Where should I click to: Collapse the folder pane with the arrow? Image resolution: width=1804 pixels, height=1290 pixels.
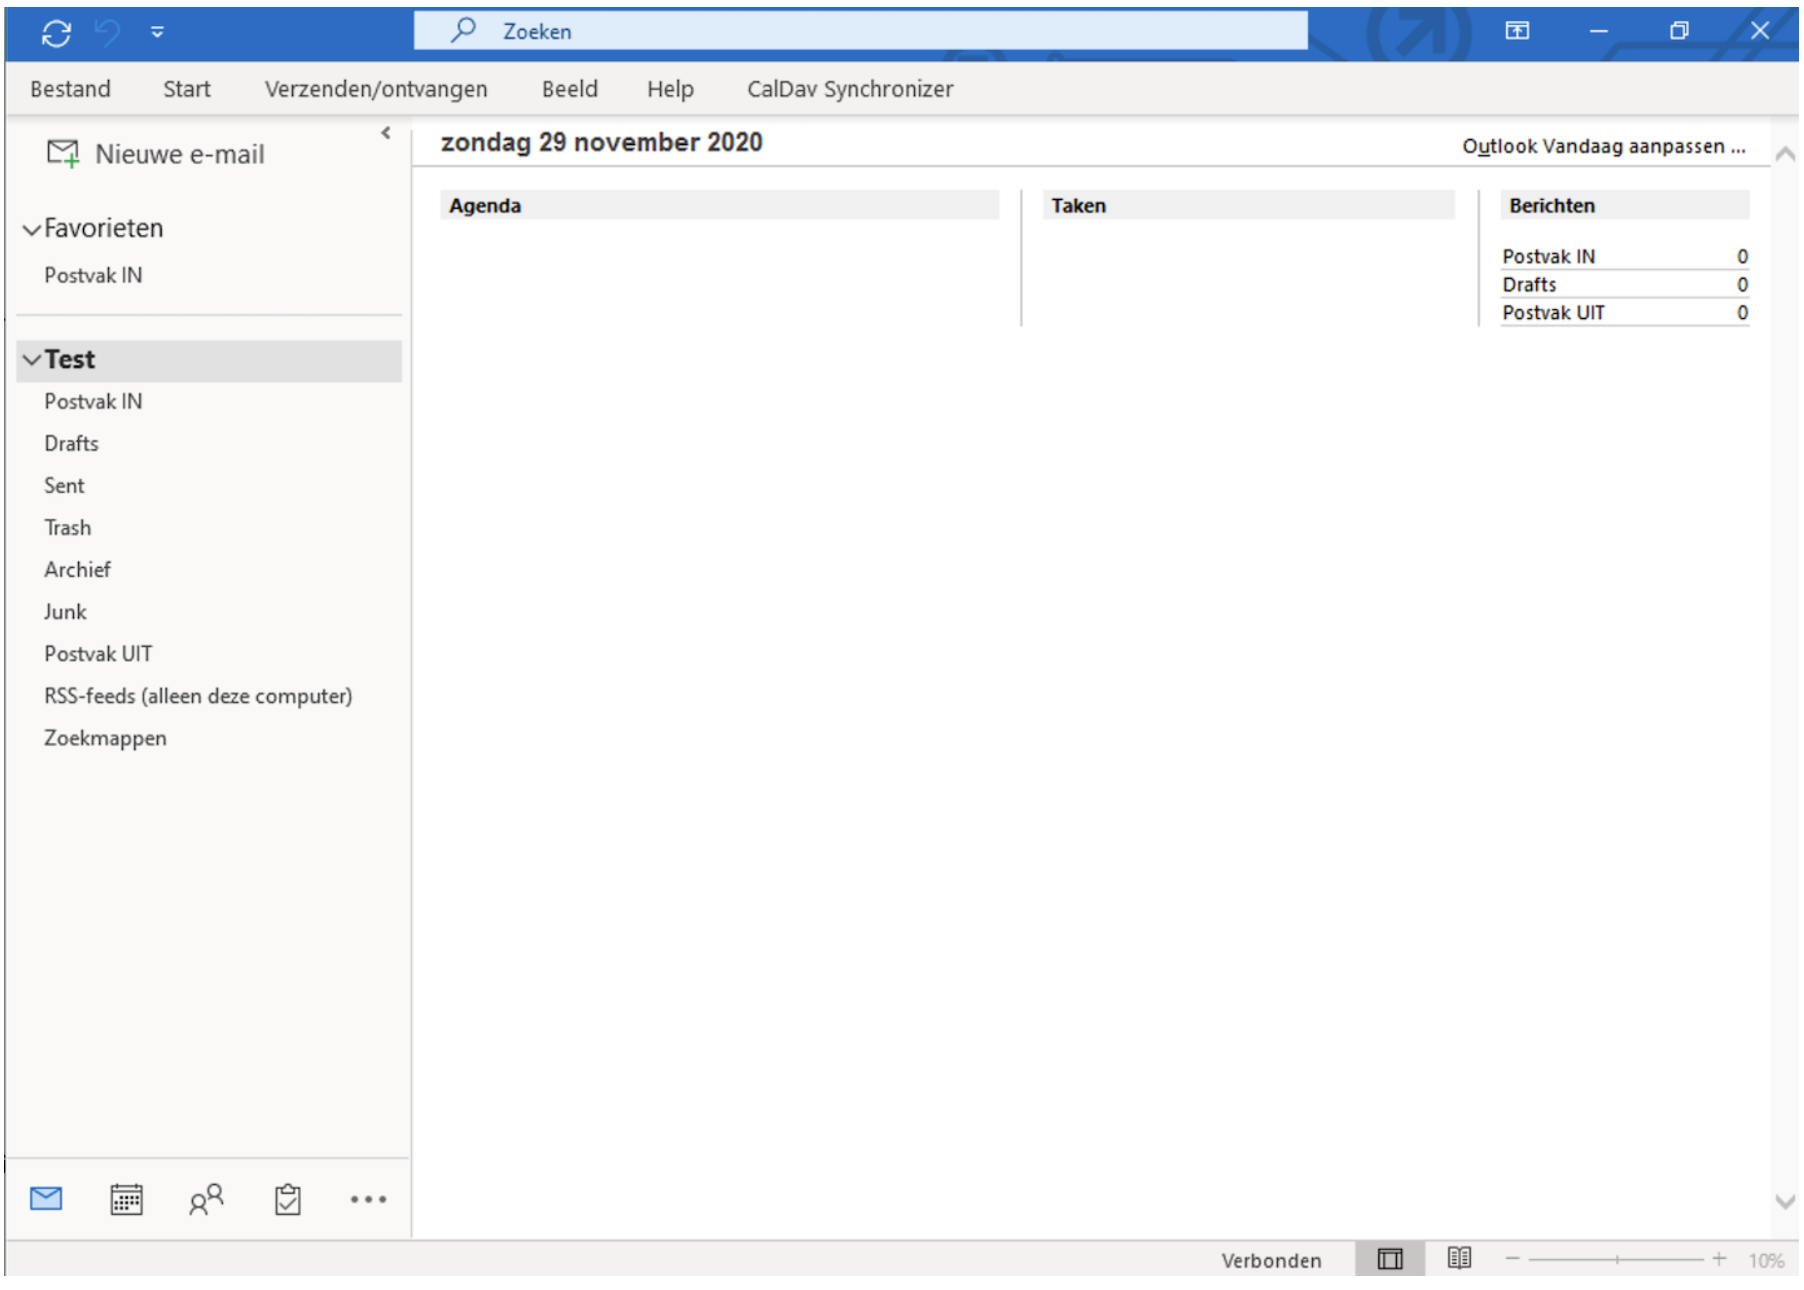pyautogui.click(x=385, y=133)
